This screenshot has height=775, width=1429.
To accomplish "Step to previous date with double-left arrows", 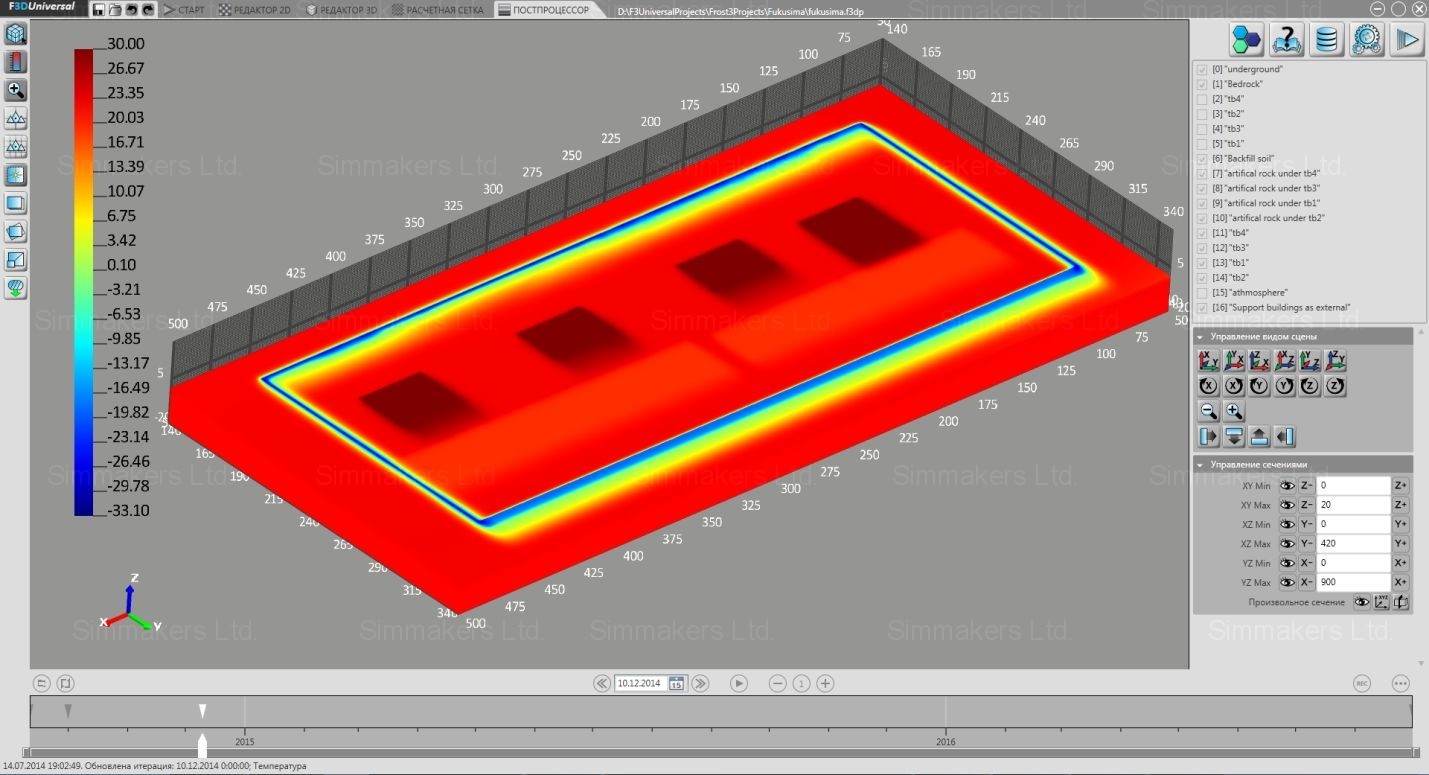I will pyautogui.click(x=602, y=683).
